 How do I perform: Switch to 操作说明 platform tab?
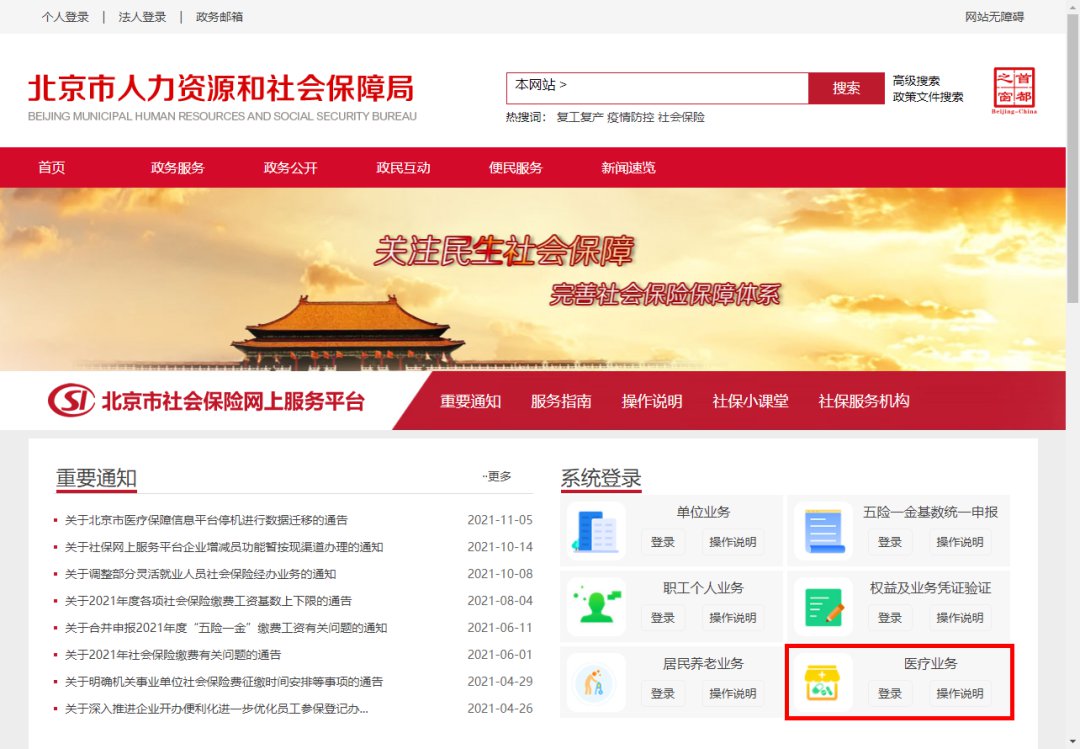click(652, 401)
